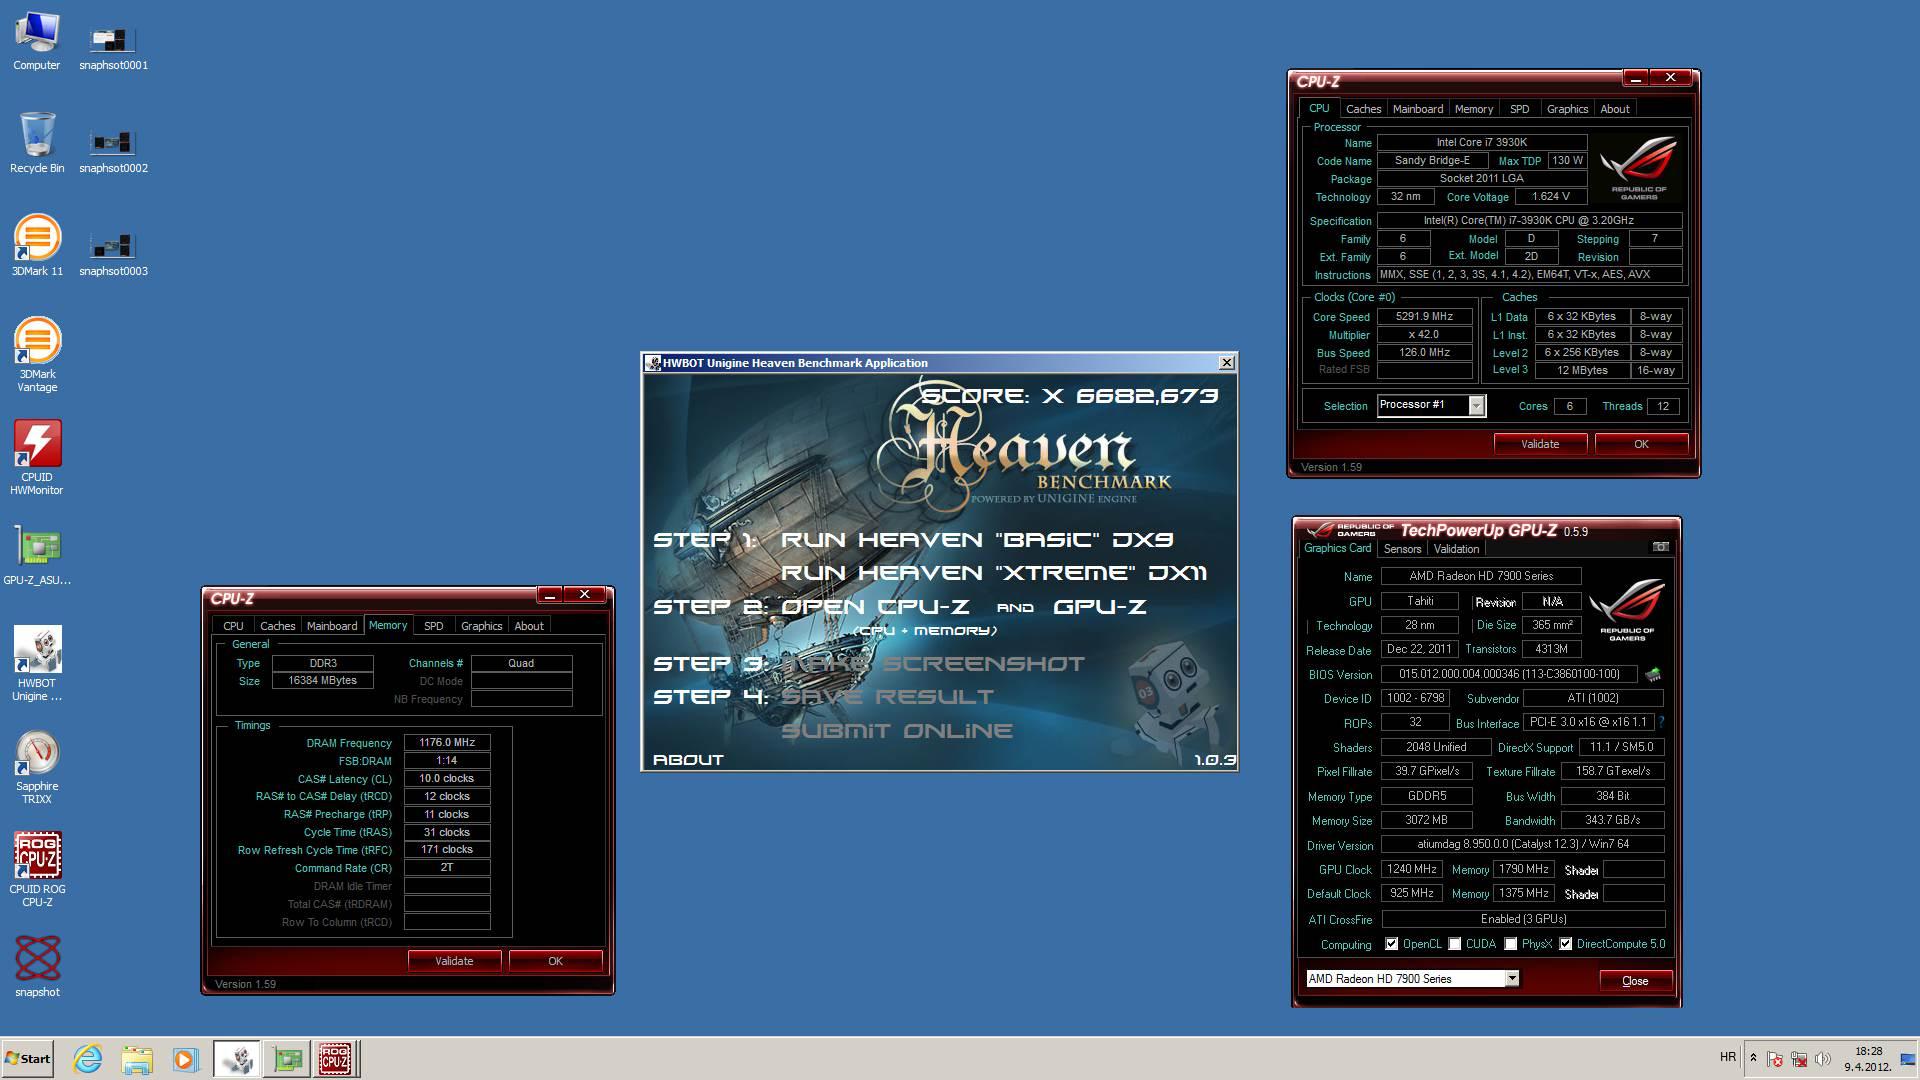The height and width of the screenshot is (1080, 1920).
Task: Switch to HWBOT Heaven taskbar item
Action: (237, 1058)
